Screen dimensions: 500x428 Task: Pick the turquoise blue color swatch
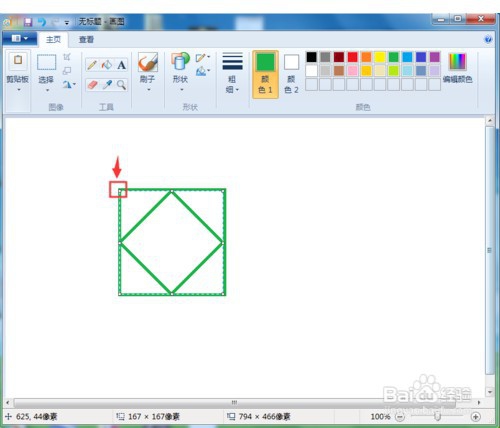(x=407, y=57)
